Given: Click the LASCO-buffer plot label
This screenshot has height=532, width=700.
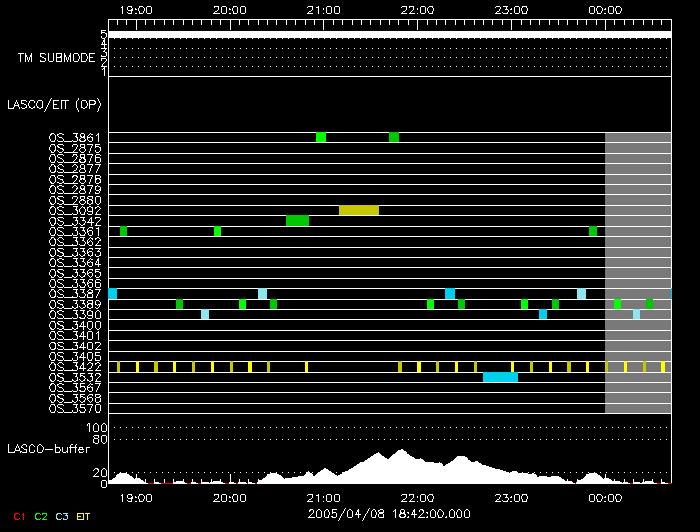Looking at the screenshot, I should click(48, 450).
